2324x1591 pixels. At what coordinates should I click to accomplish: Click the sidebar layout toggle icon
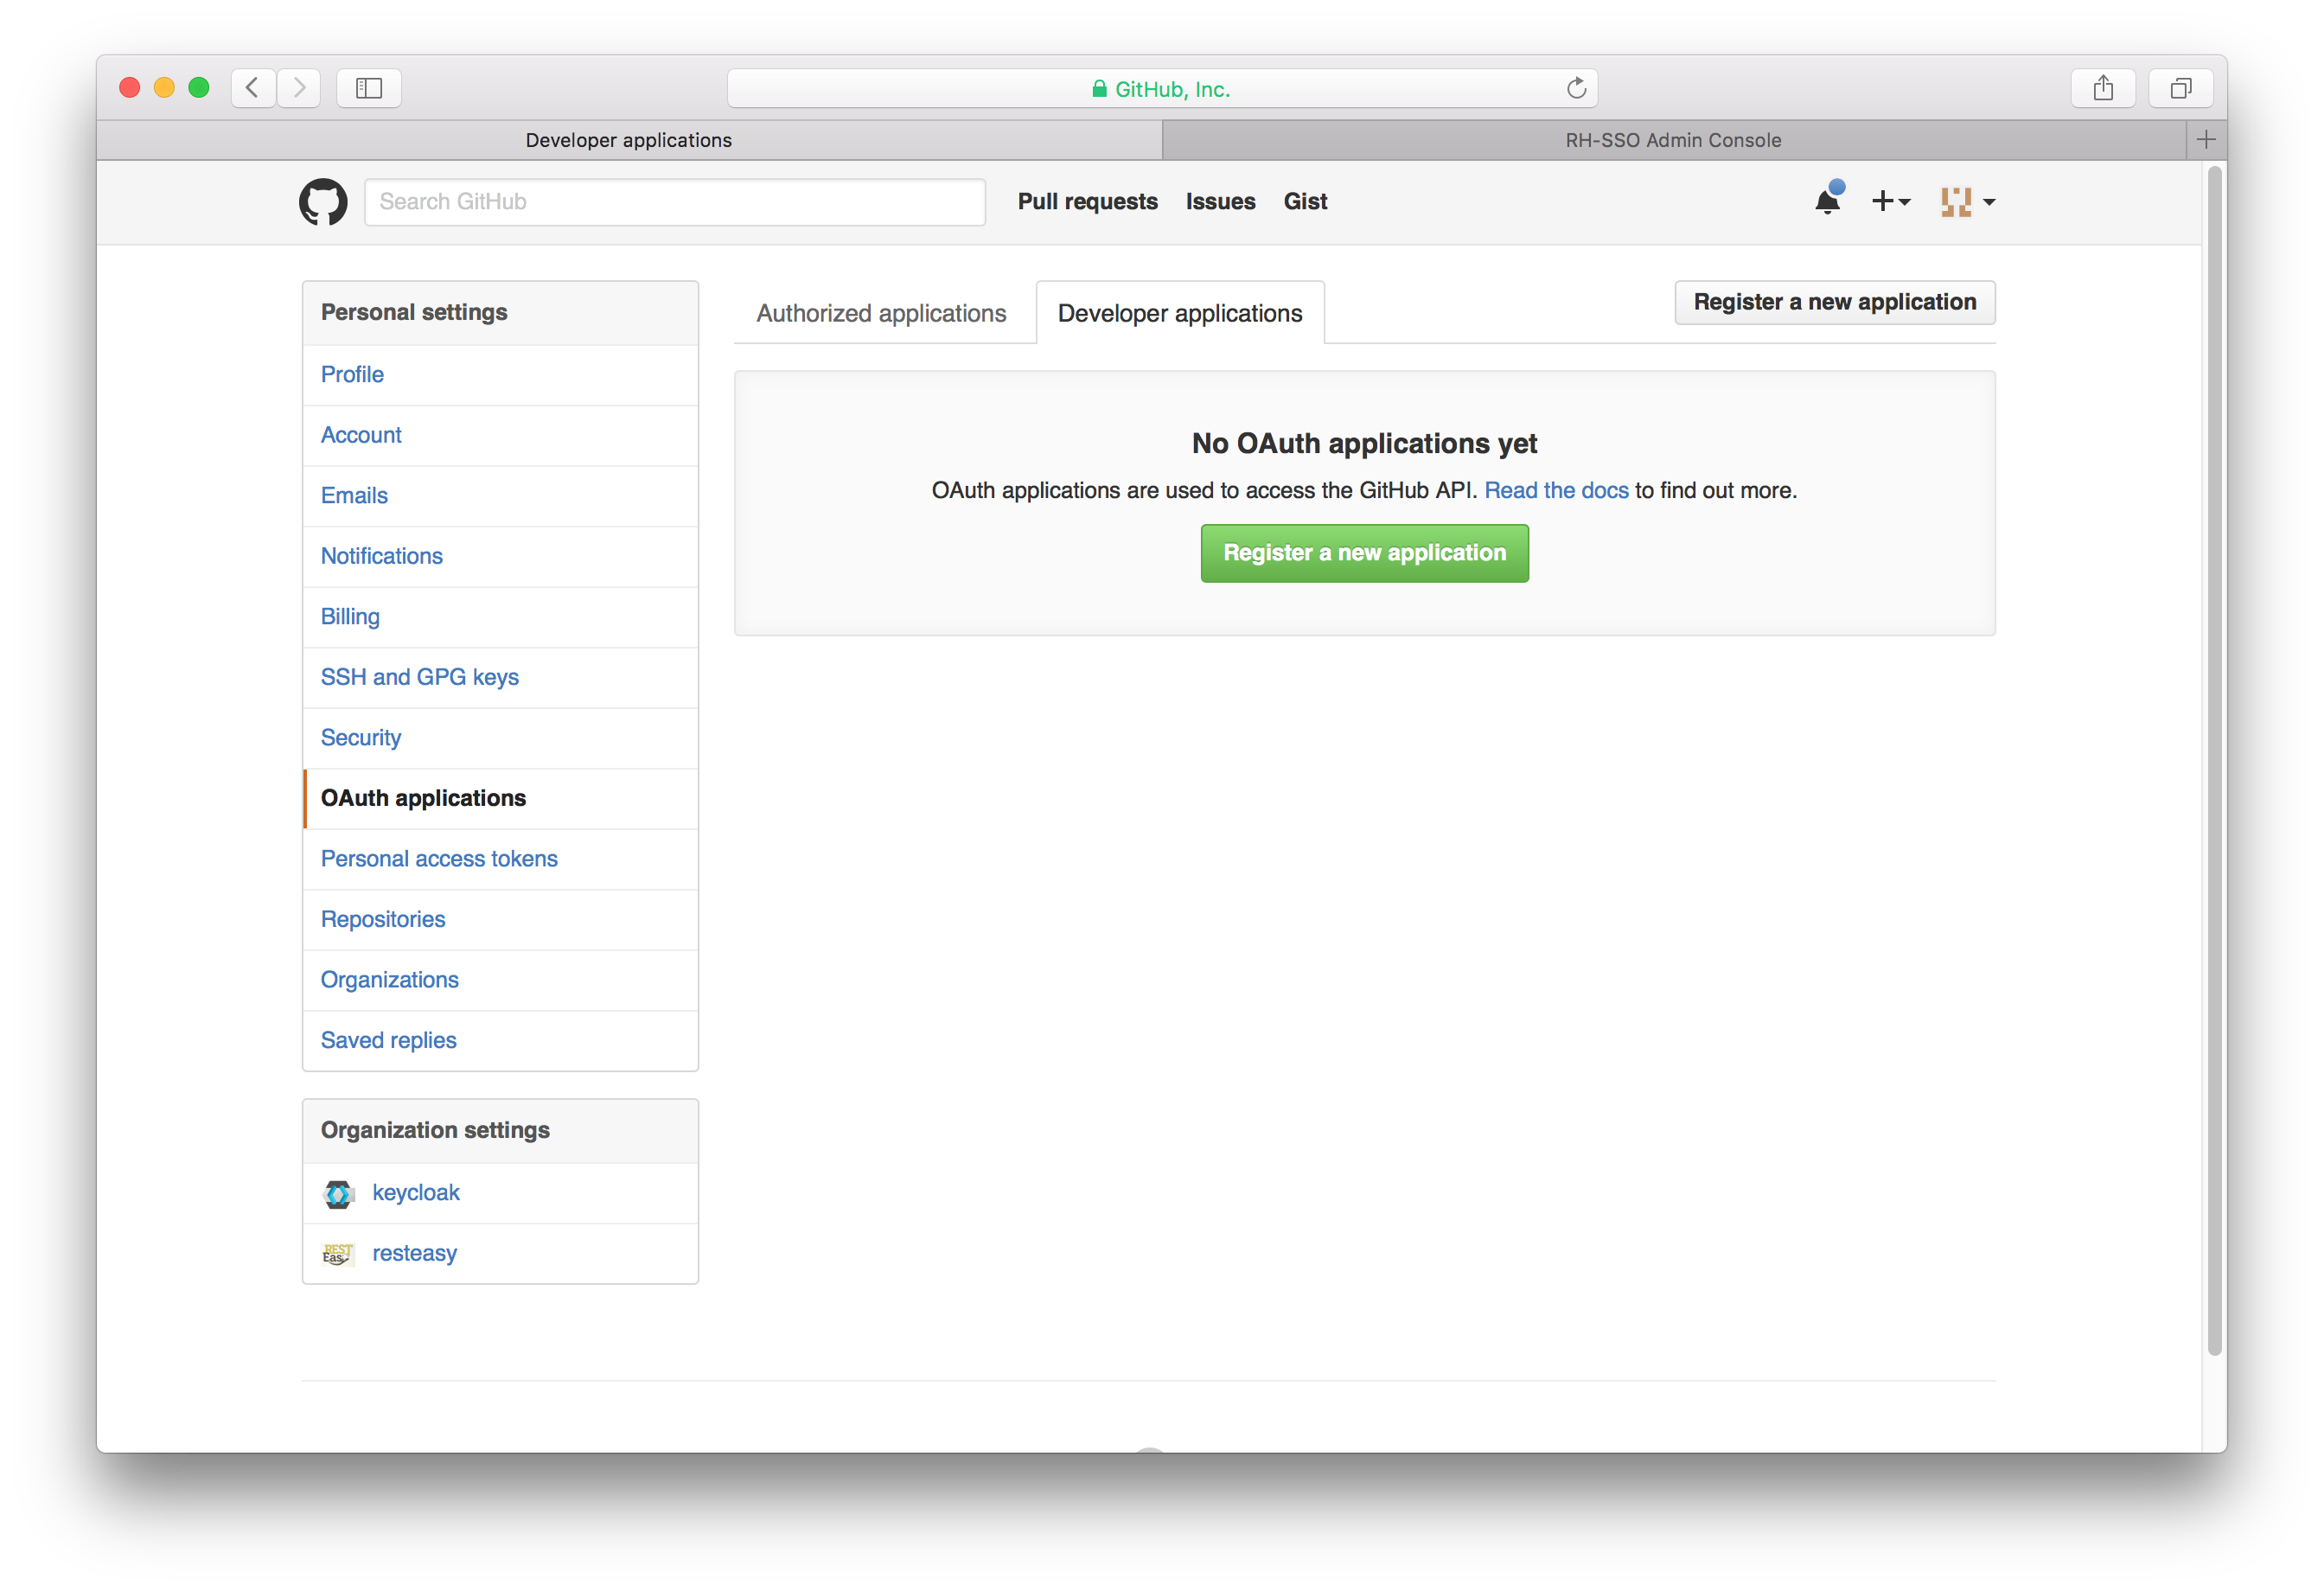pyautogui.click(x=369, y=86)
